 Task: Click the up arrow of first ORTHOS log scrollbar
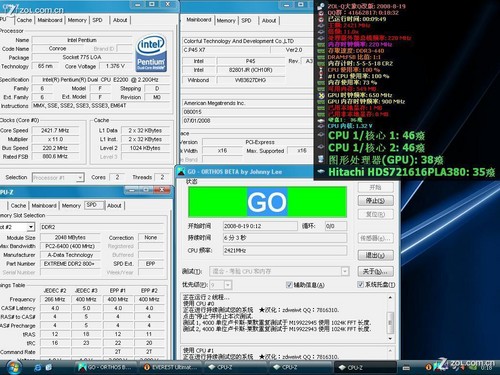[390, 297]
